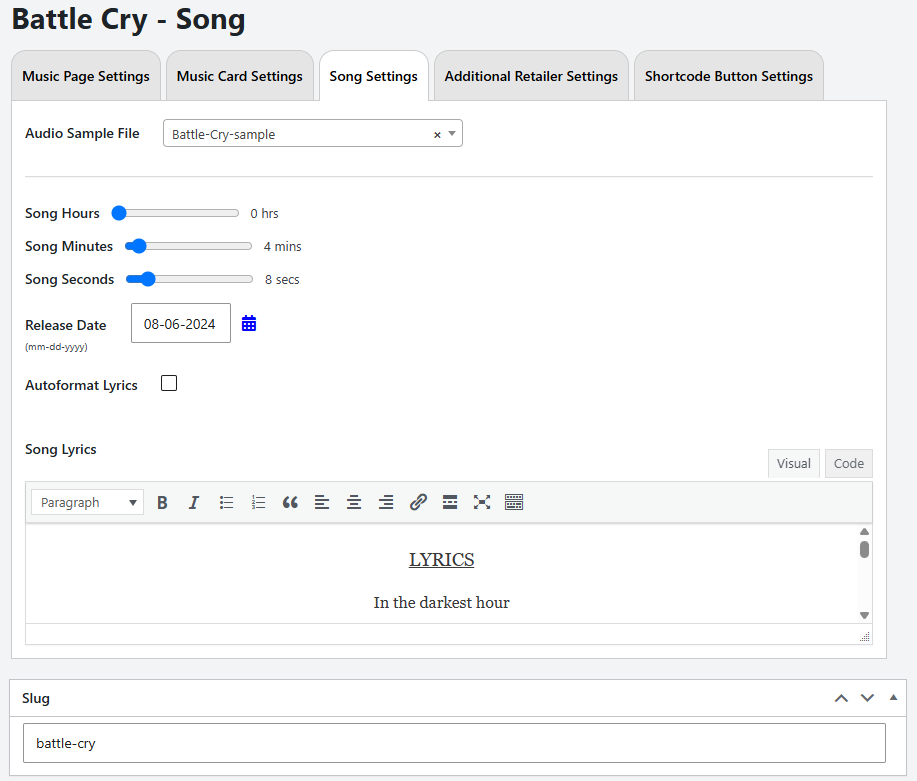Screen dimensions: 917x781
Task: Click the '0 hrs' value label
Action: [264, 214]
